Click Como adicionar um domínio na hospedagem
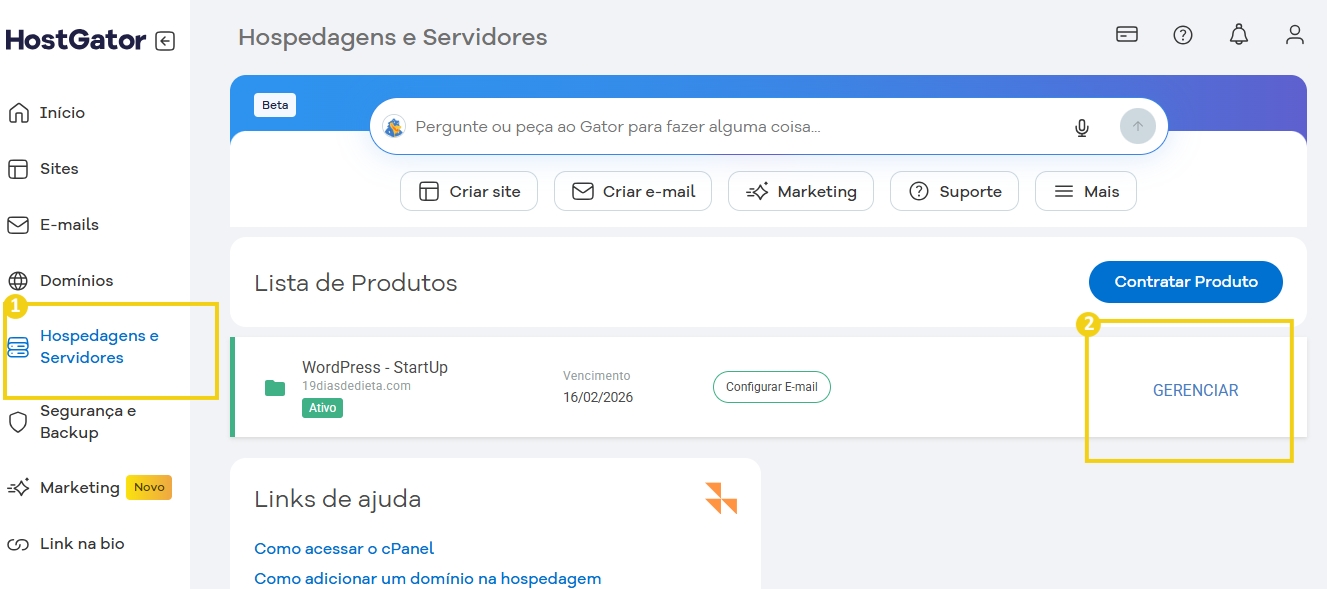This screenshot has width=1327, height=589. (427, 578)
